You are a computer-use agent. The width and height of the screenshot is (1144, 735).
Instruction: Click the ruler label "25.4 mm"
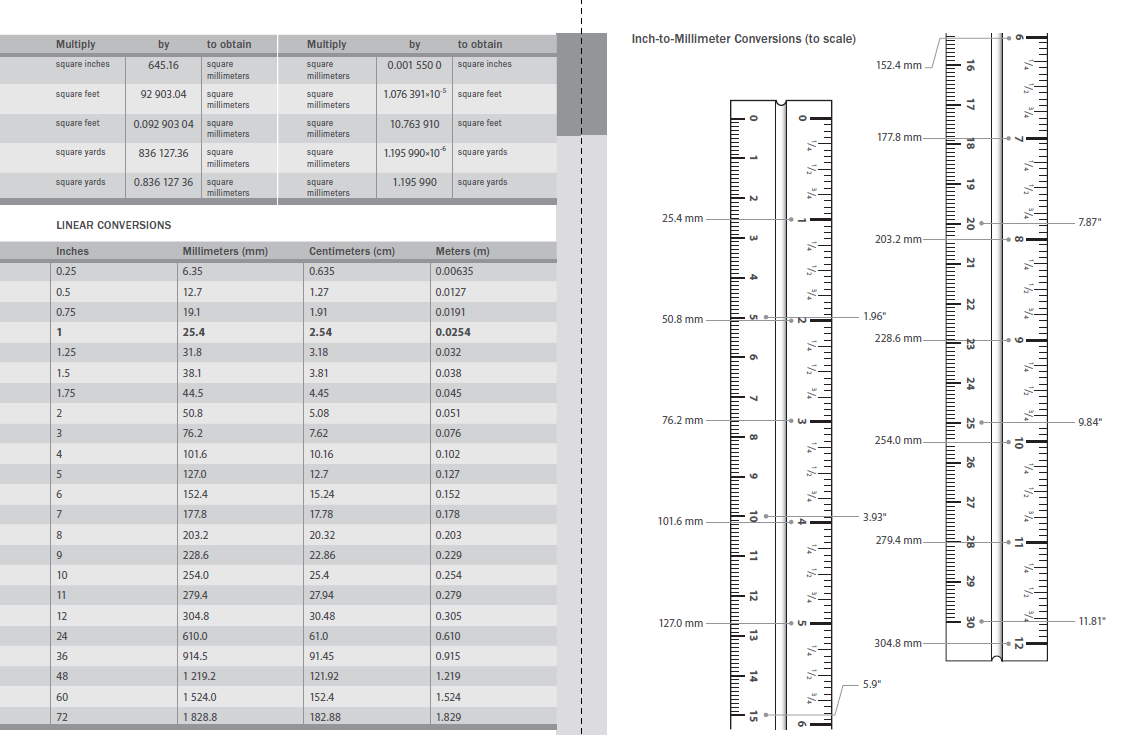[x=682, y=219]
